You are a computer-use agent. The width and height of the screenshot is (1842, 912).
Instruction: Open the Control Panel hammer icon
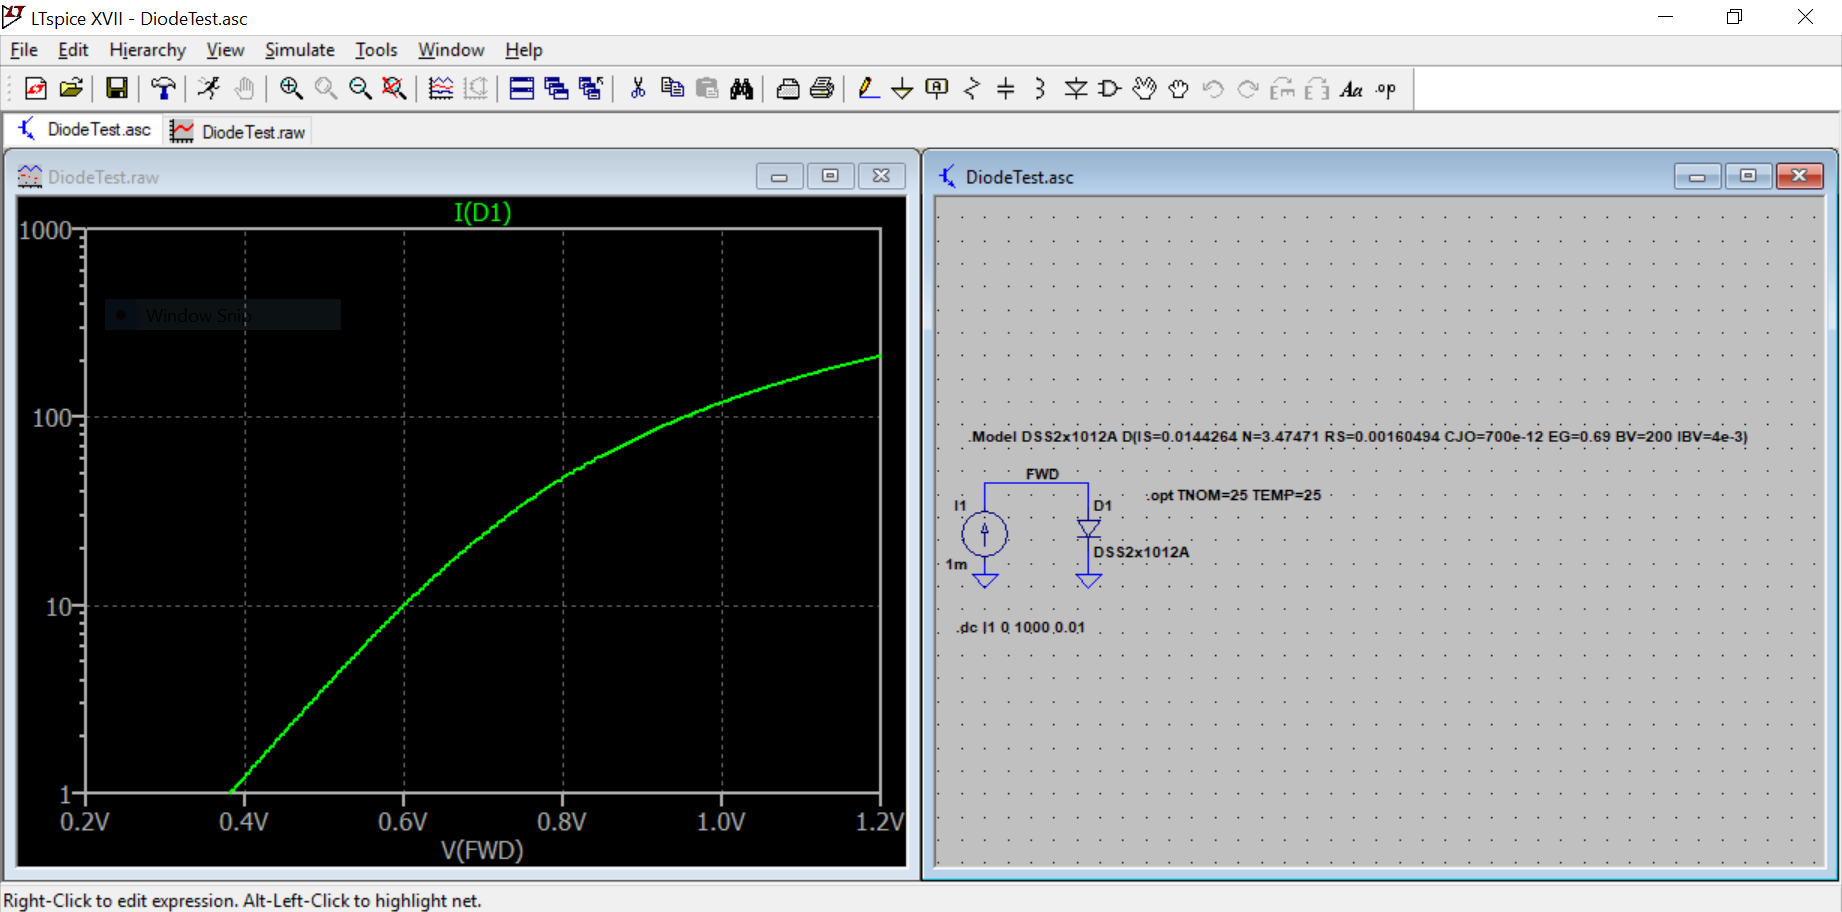163,89
